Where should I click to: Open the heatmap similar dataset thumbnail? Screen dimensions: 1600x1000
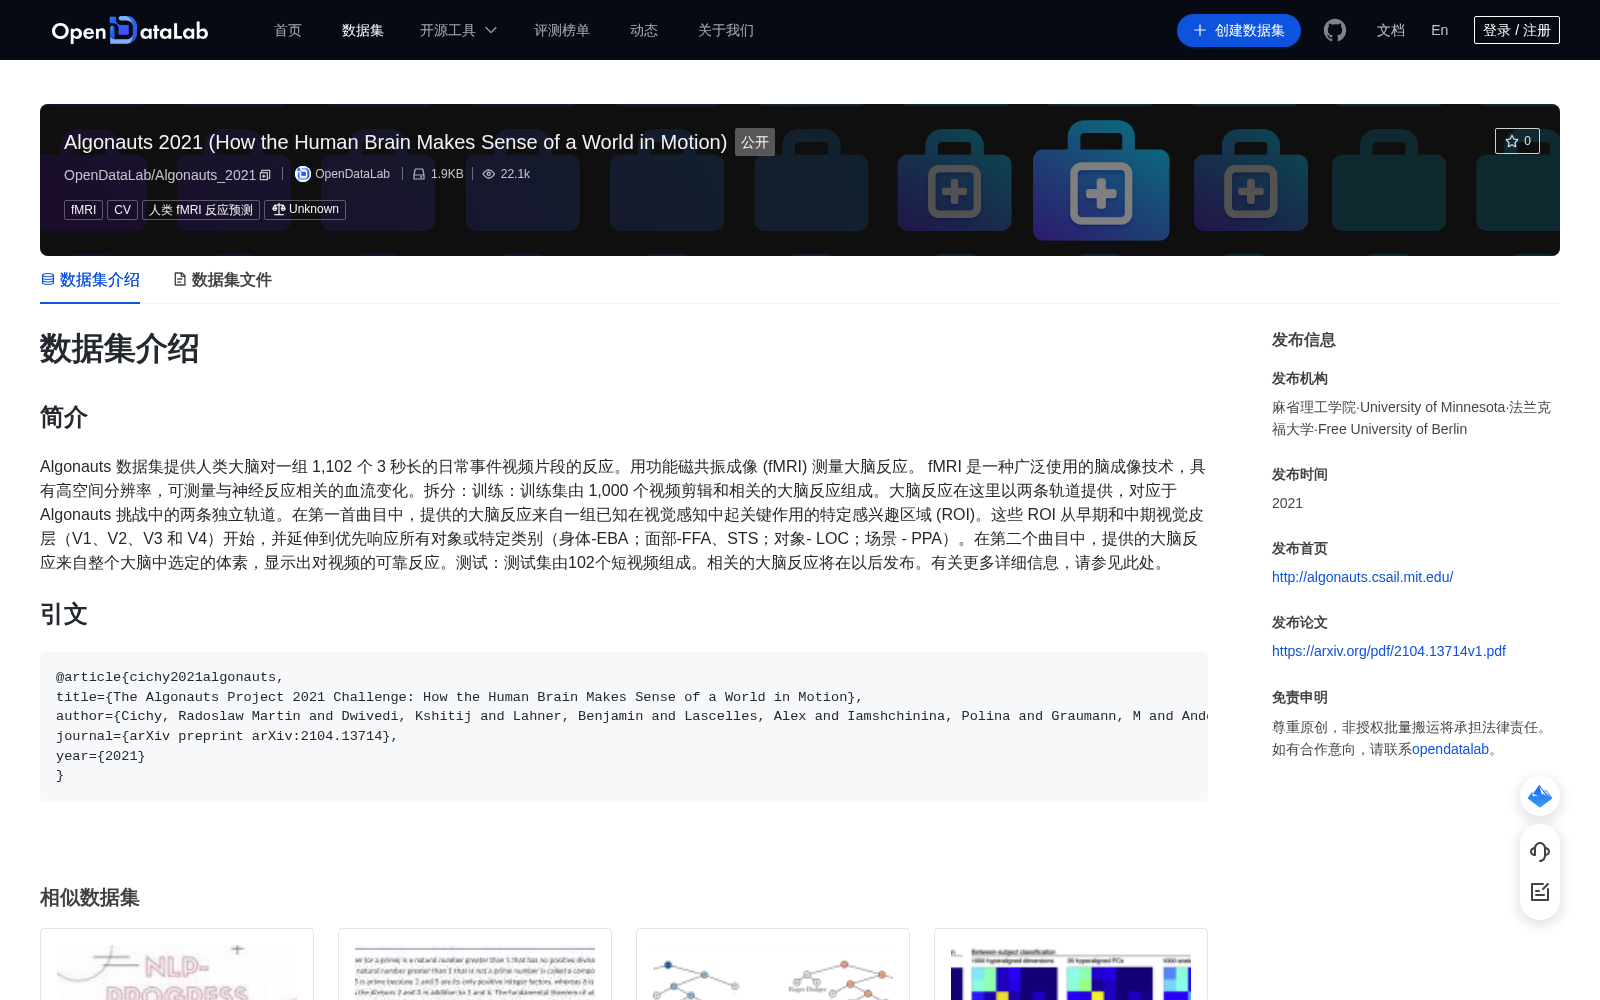tap(1071, 965)
